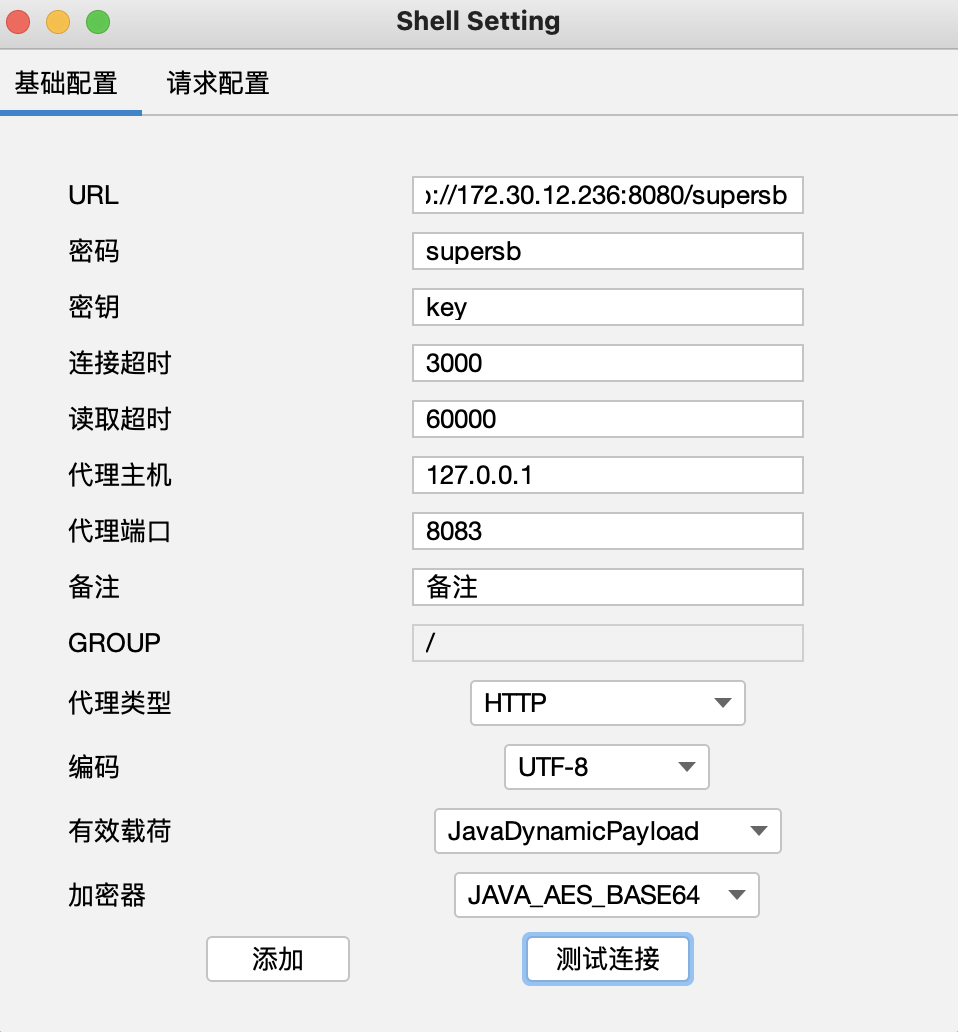Image resolution: width=958 pixels, height=1032 pixels.
Task: Maximize the window using the green button
Action: pos(97,21)
